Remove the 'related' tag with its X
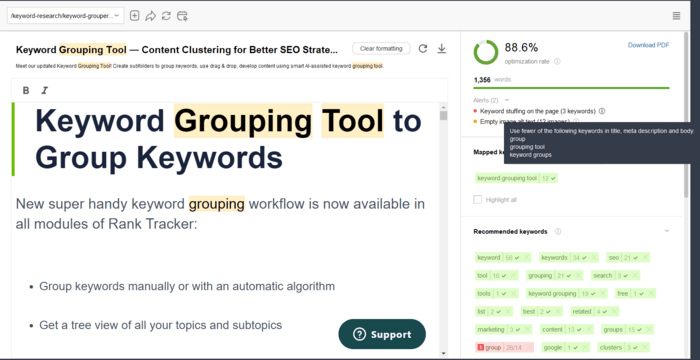 pyautogui.click(x=614, y=311)
